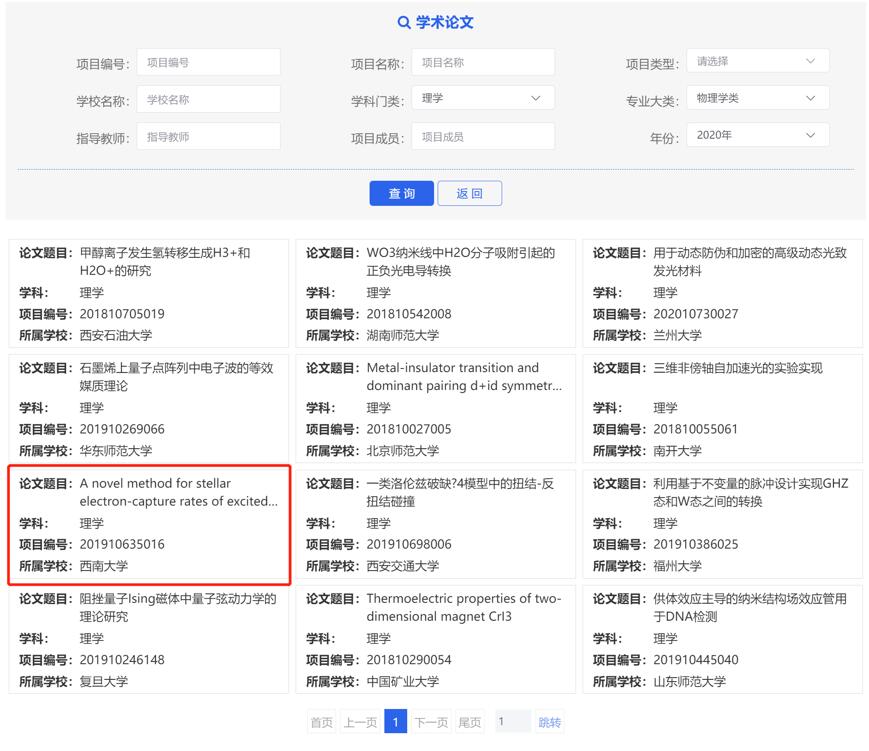Viewport: 869px width, 751px height.
Task: Click the 指导教师 input field
Action: point(207,135)
